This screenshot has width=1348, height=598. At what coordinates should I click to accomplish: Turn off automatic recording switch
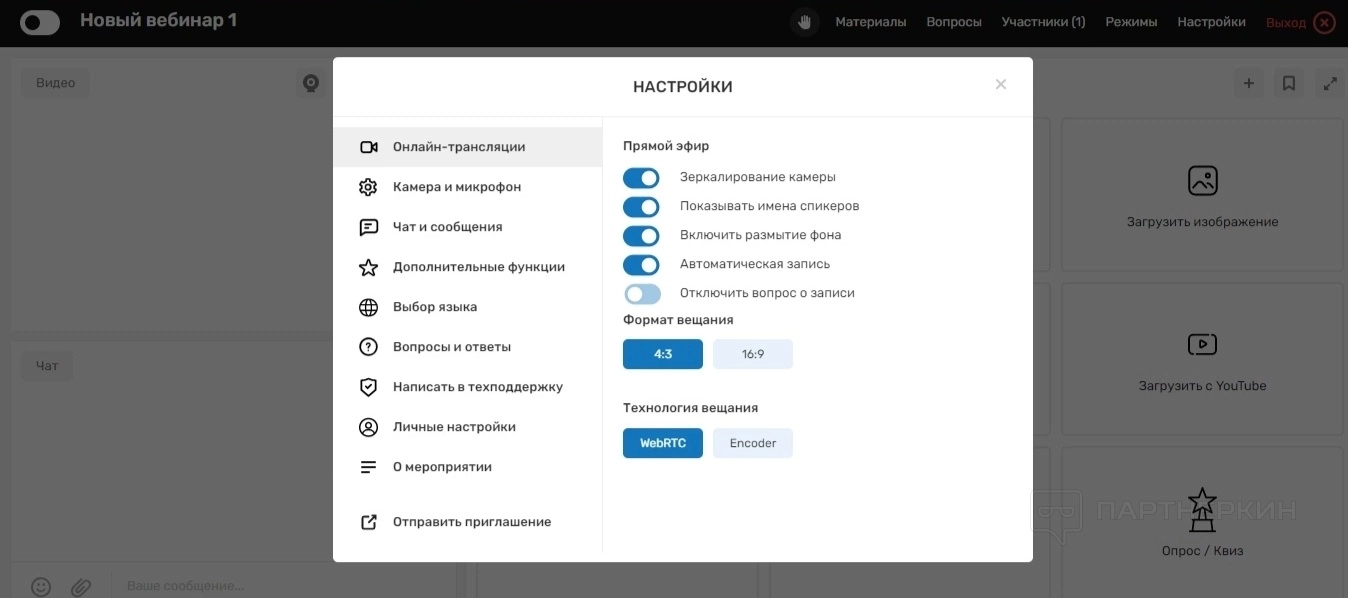click(641, 265)
